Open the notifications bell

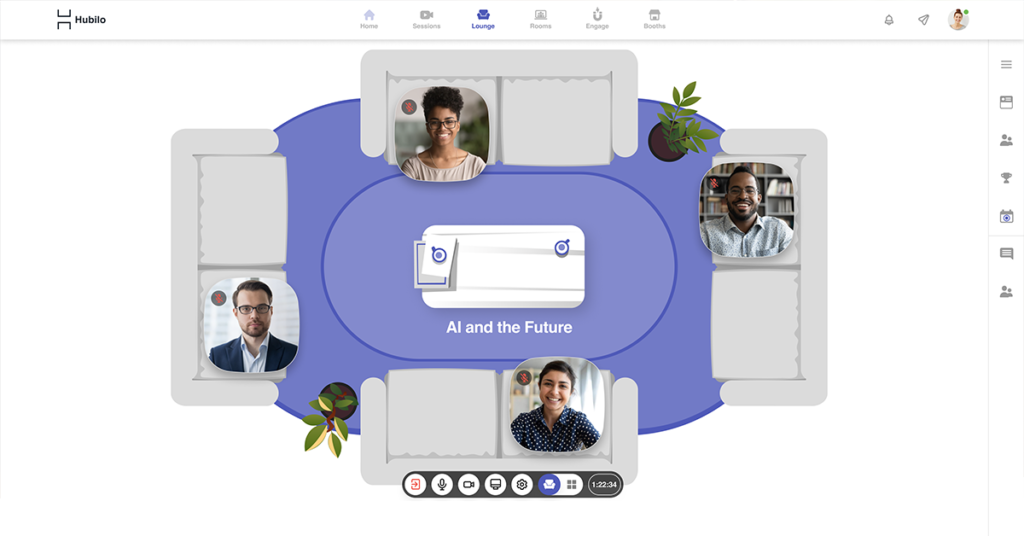click(x=889, y=20)
